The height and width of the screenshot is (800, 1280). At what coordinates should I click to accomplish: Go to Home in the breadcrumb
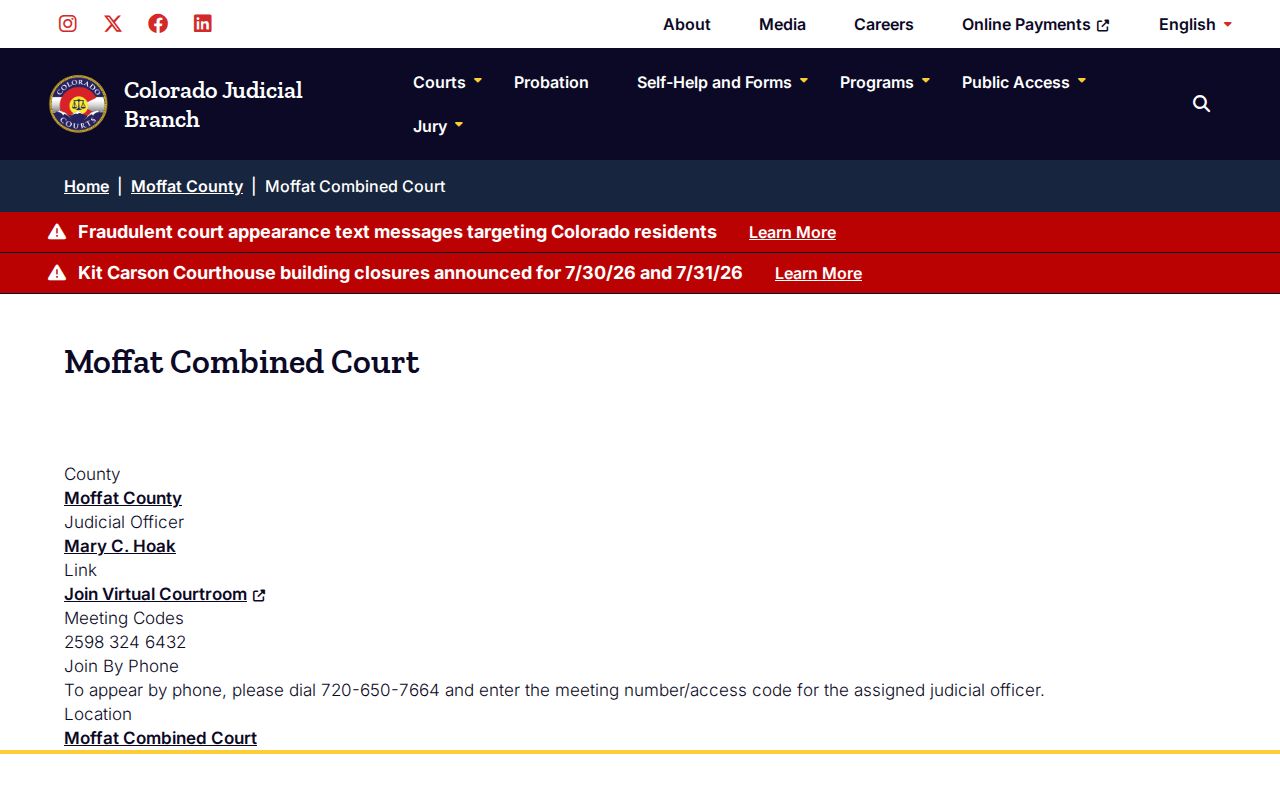pos(86,186)
